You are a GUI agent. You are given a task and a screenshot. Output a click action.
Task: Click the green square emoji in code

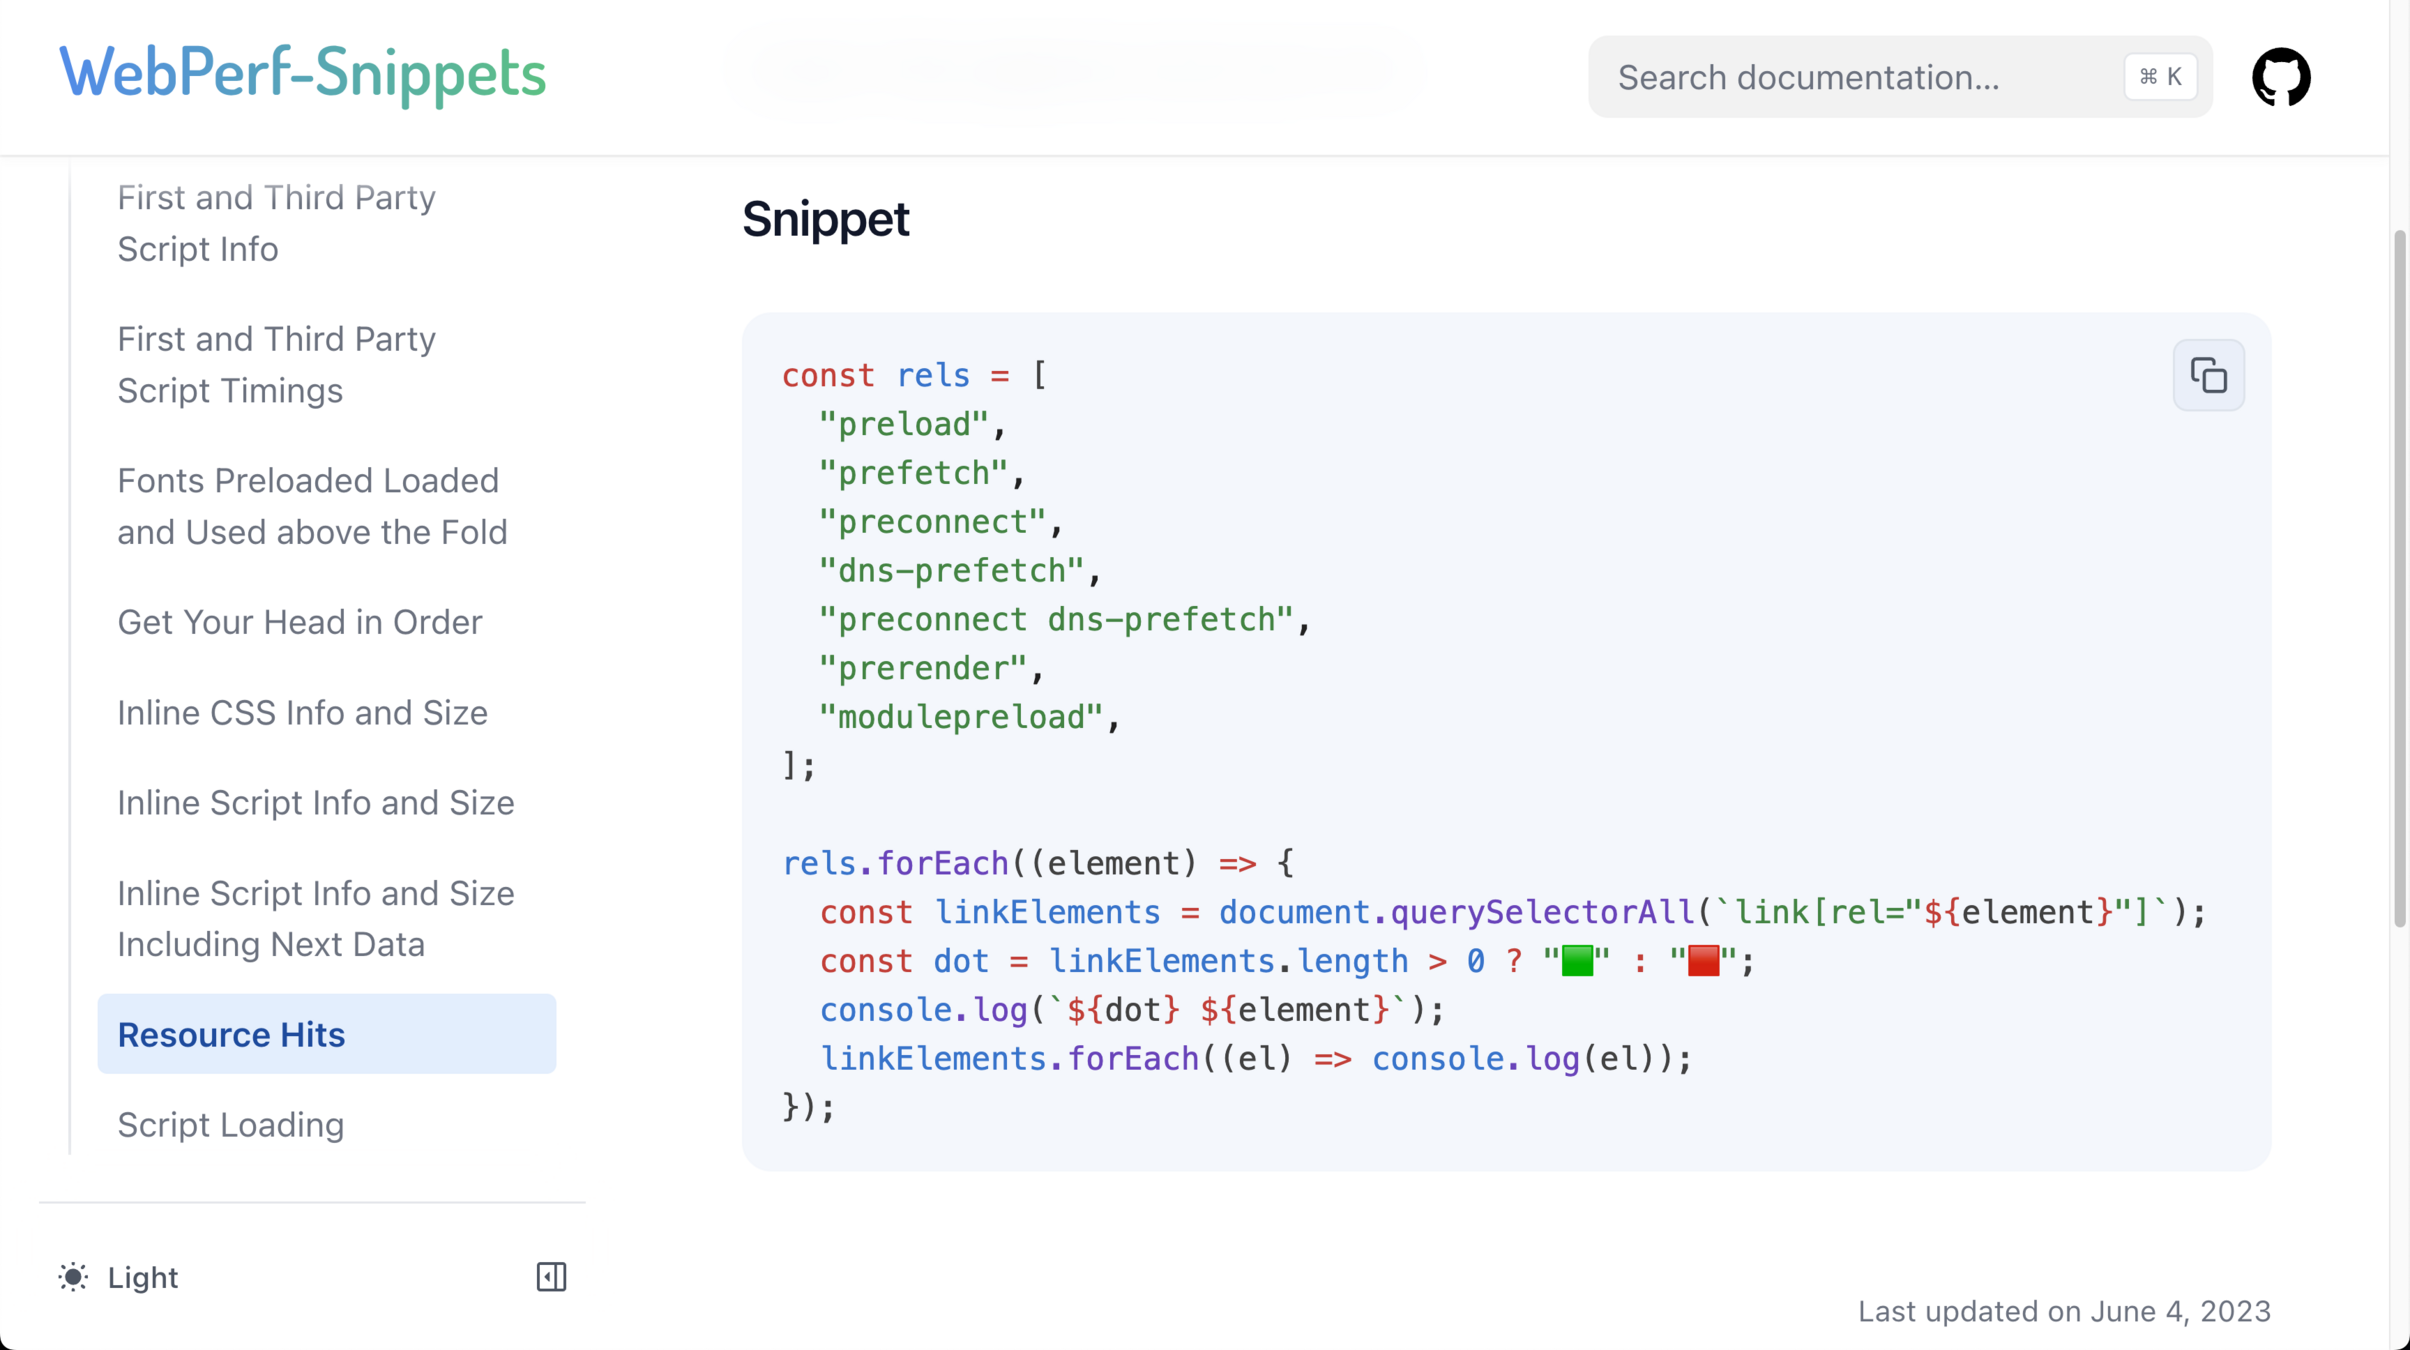1577,961
